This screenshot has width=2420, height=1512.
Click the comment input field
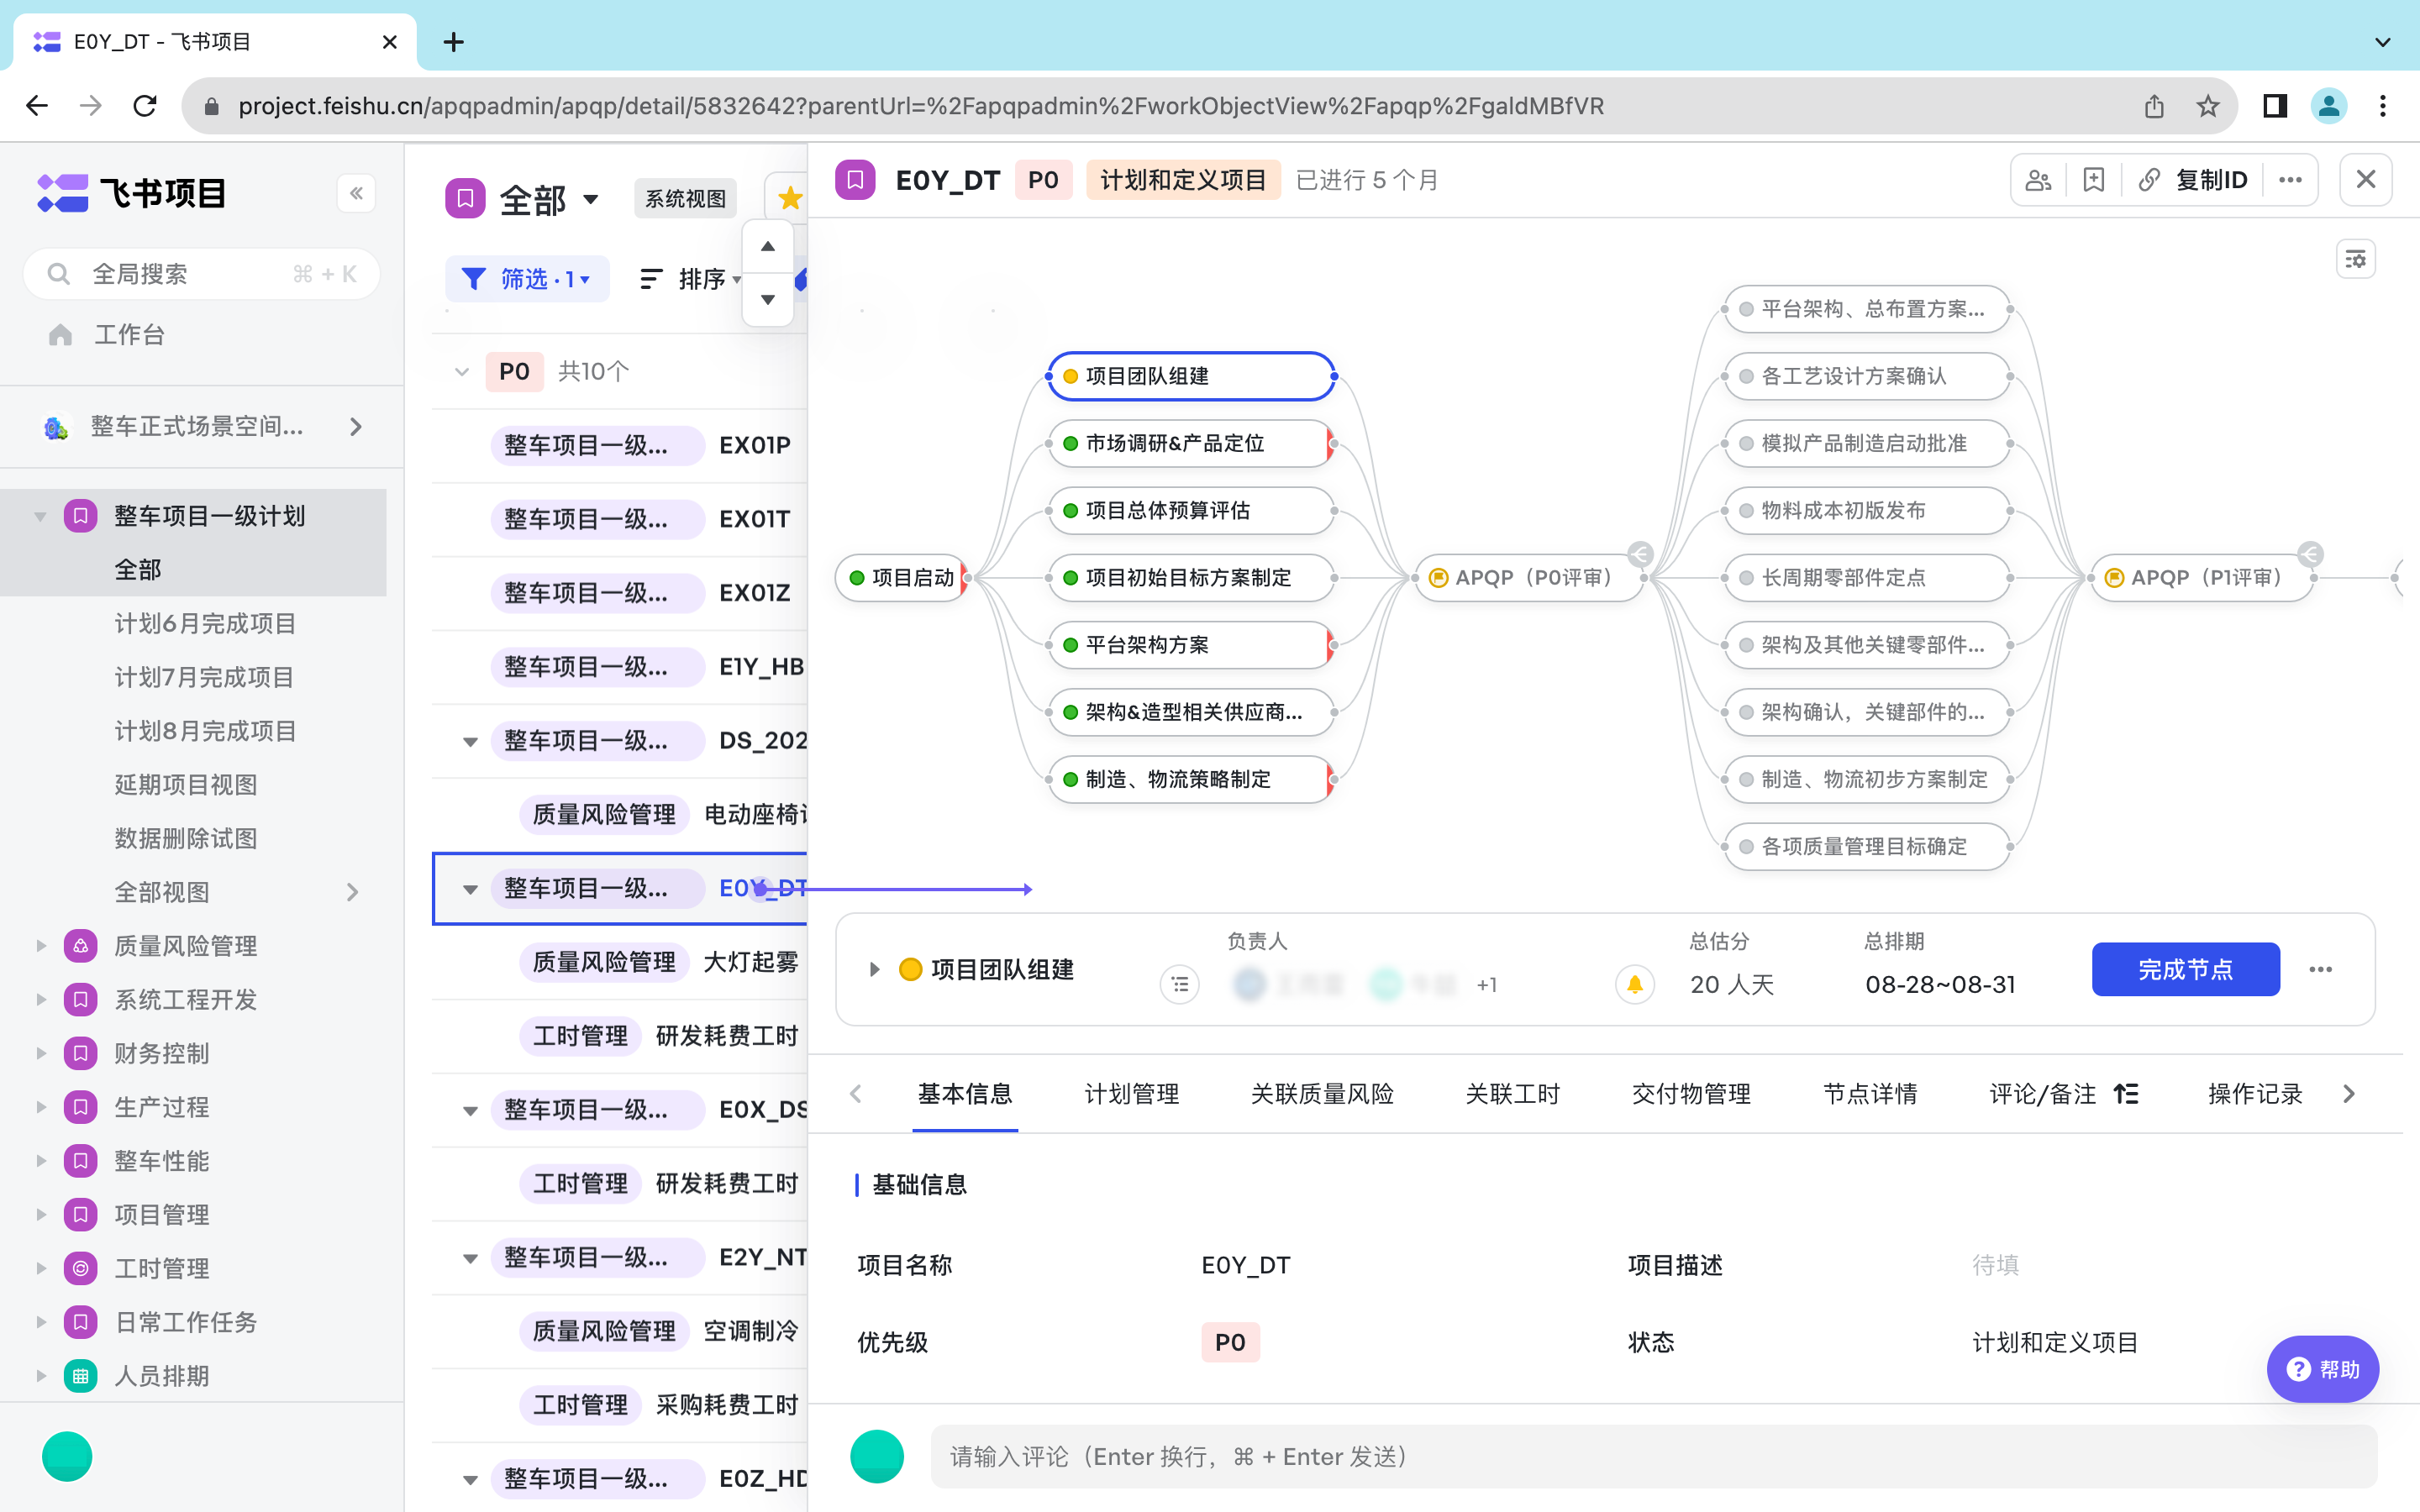click(1650, 1456)
